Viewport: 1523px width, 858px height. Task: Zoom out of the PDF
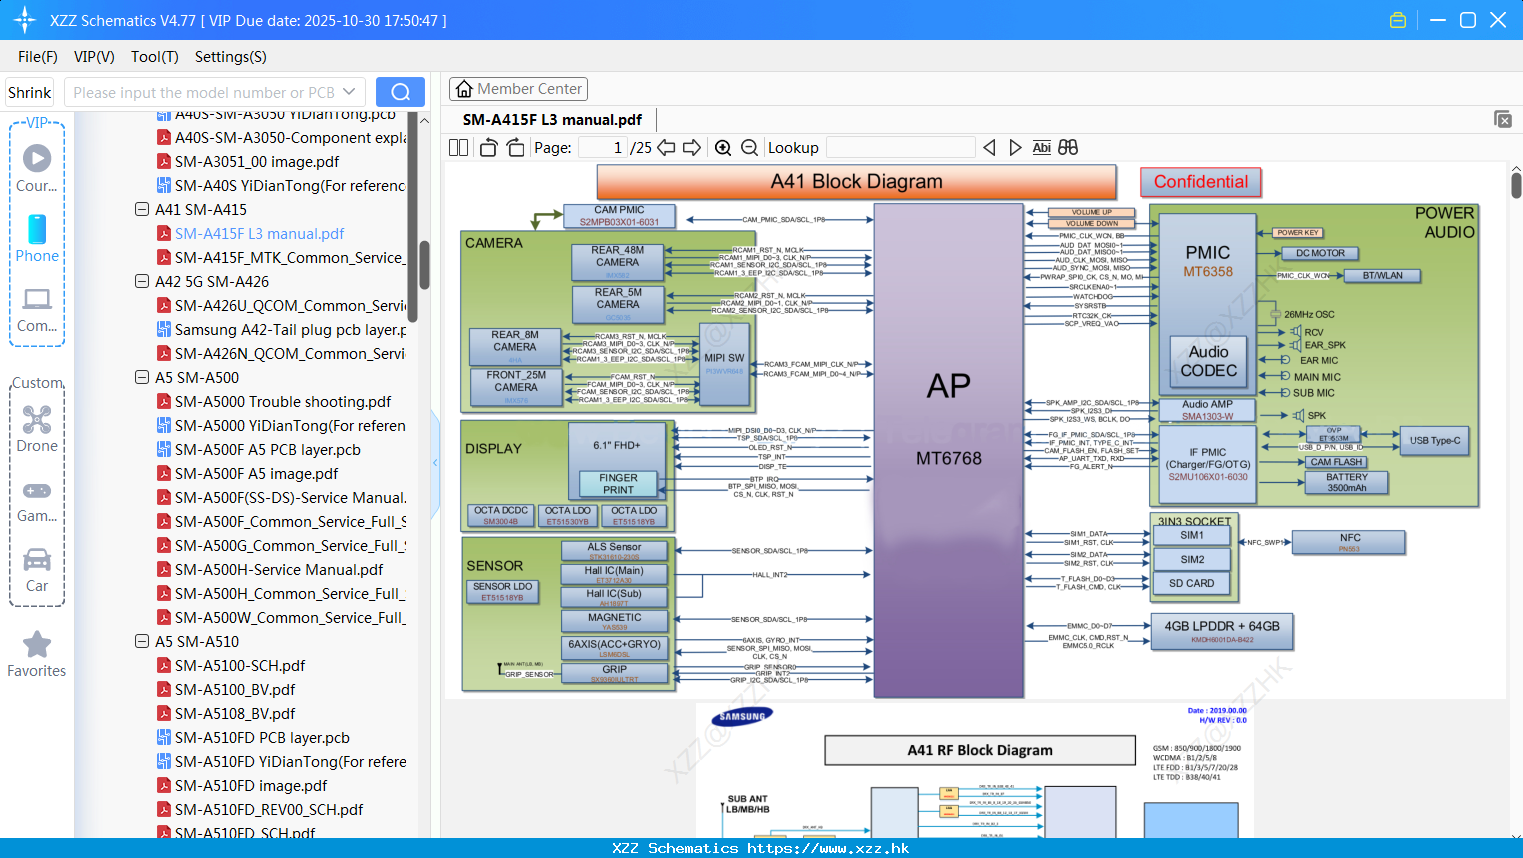click(x=749, y=148)
